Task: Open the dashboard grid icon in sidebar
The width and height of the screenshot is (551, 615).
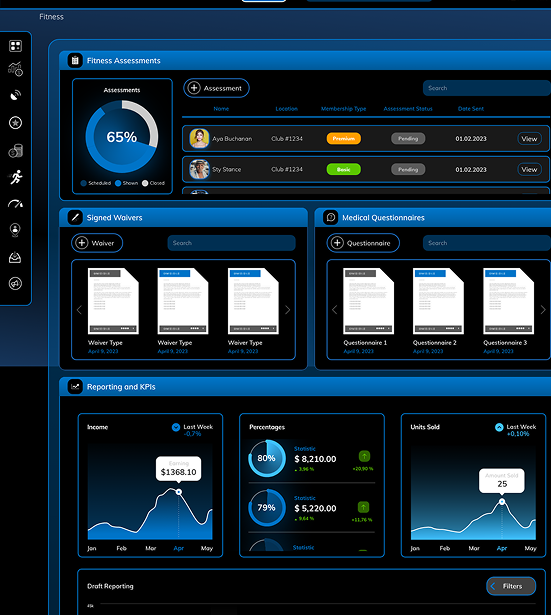Action: pyautogui.click(x=15, y=46)
